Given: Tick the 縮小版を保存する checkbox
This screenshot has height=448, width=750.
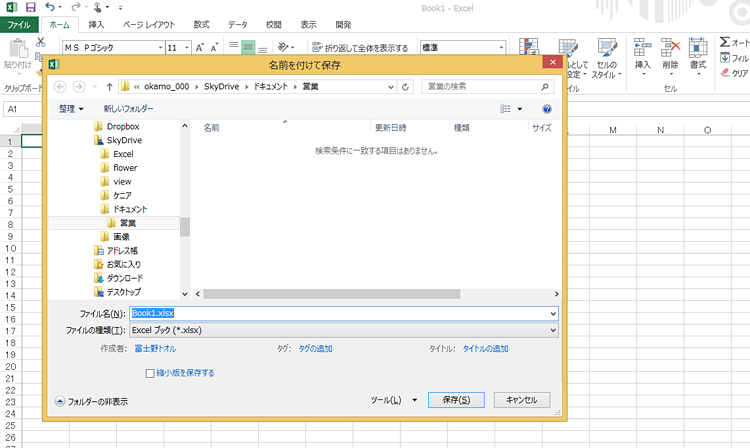Looking at the screenshot, I should [150, 373].
